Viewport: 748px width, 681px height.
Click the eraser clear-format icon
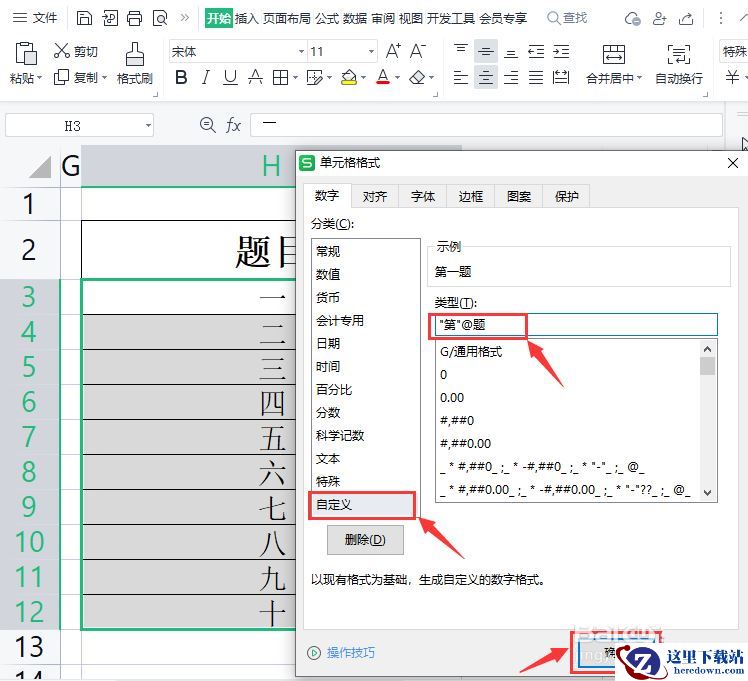[x=417, y=77]
